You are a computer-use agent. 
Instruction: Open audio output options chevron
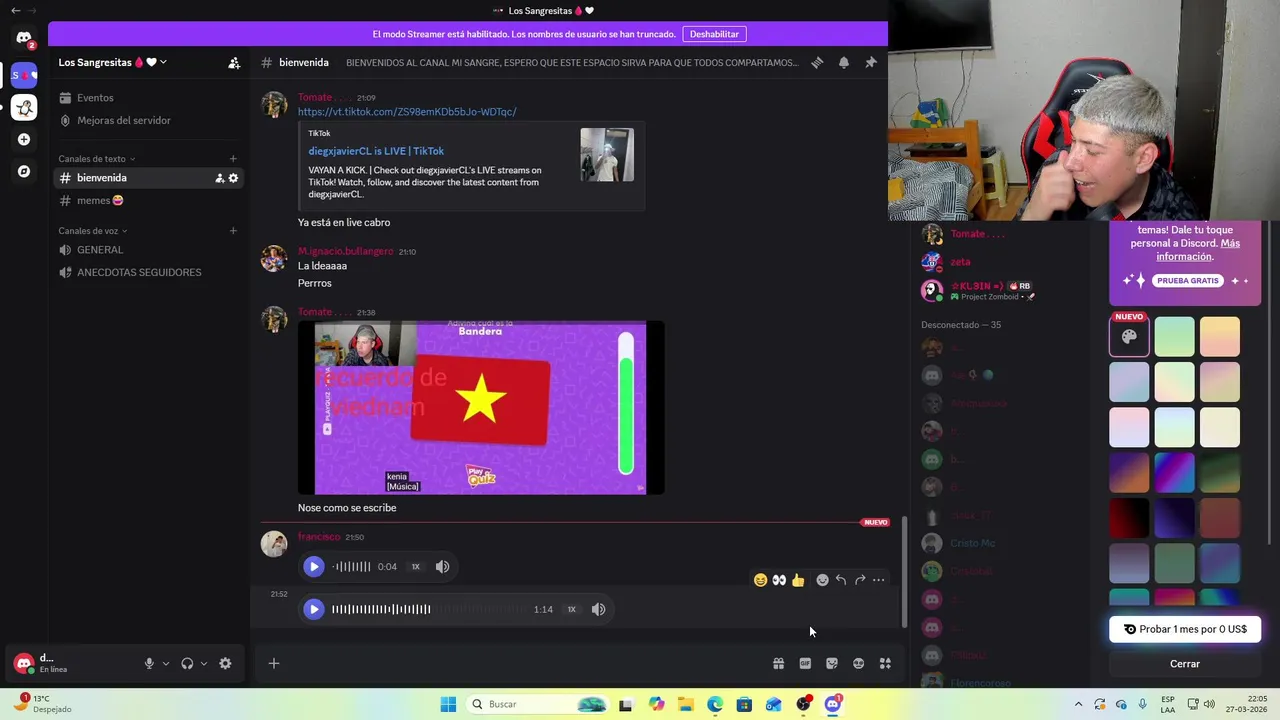[x=204, y=663]
